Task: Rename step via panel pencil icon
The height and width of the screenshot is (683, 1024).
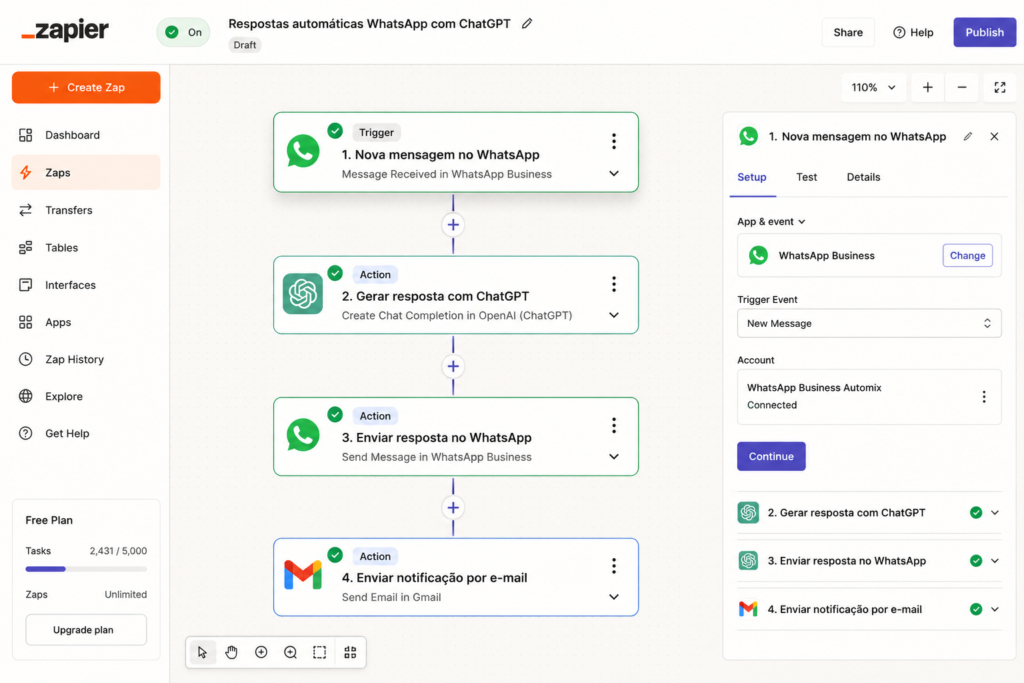Action: pos(968,136)
